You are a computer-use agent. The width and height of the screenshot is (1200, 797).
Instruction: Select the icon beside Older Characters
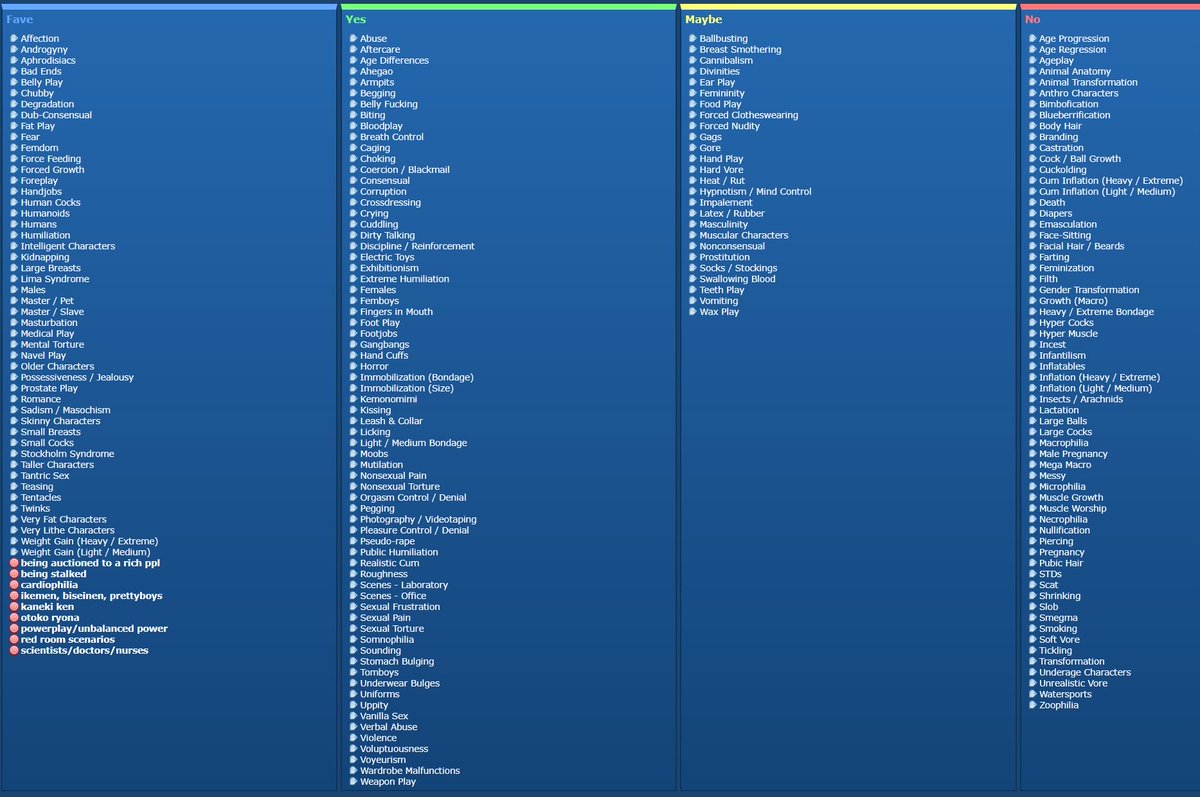tap(14, 367)
